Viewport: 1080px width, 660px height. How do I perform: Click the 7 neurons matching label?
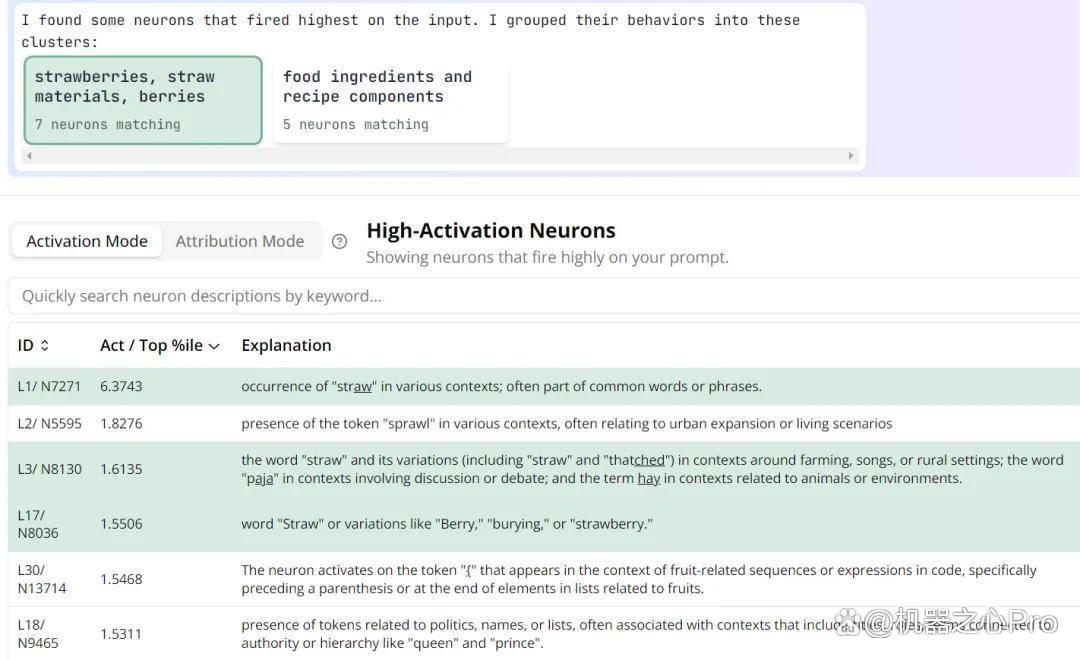107,125
